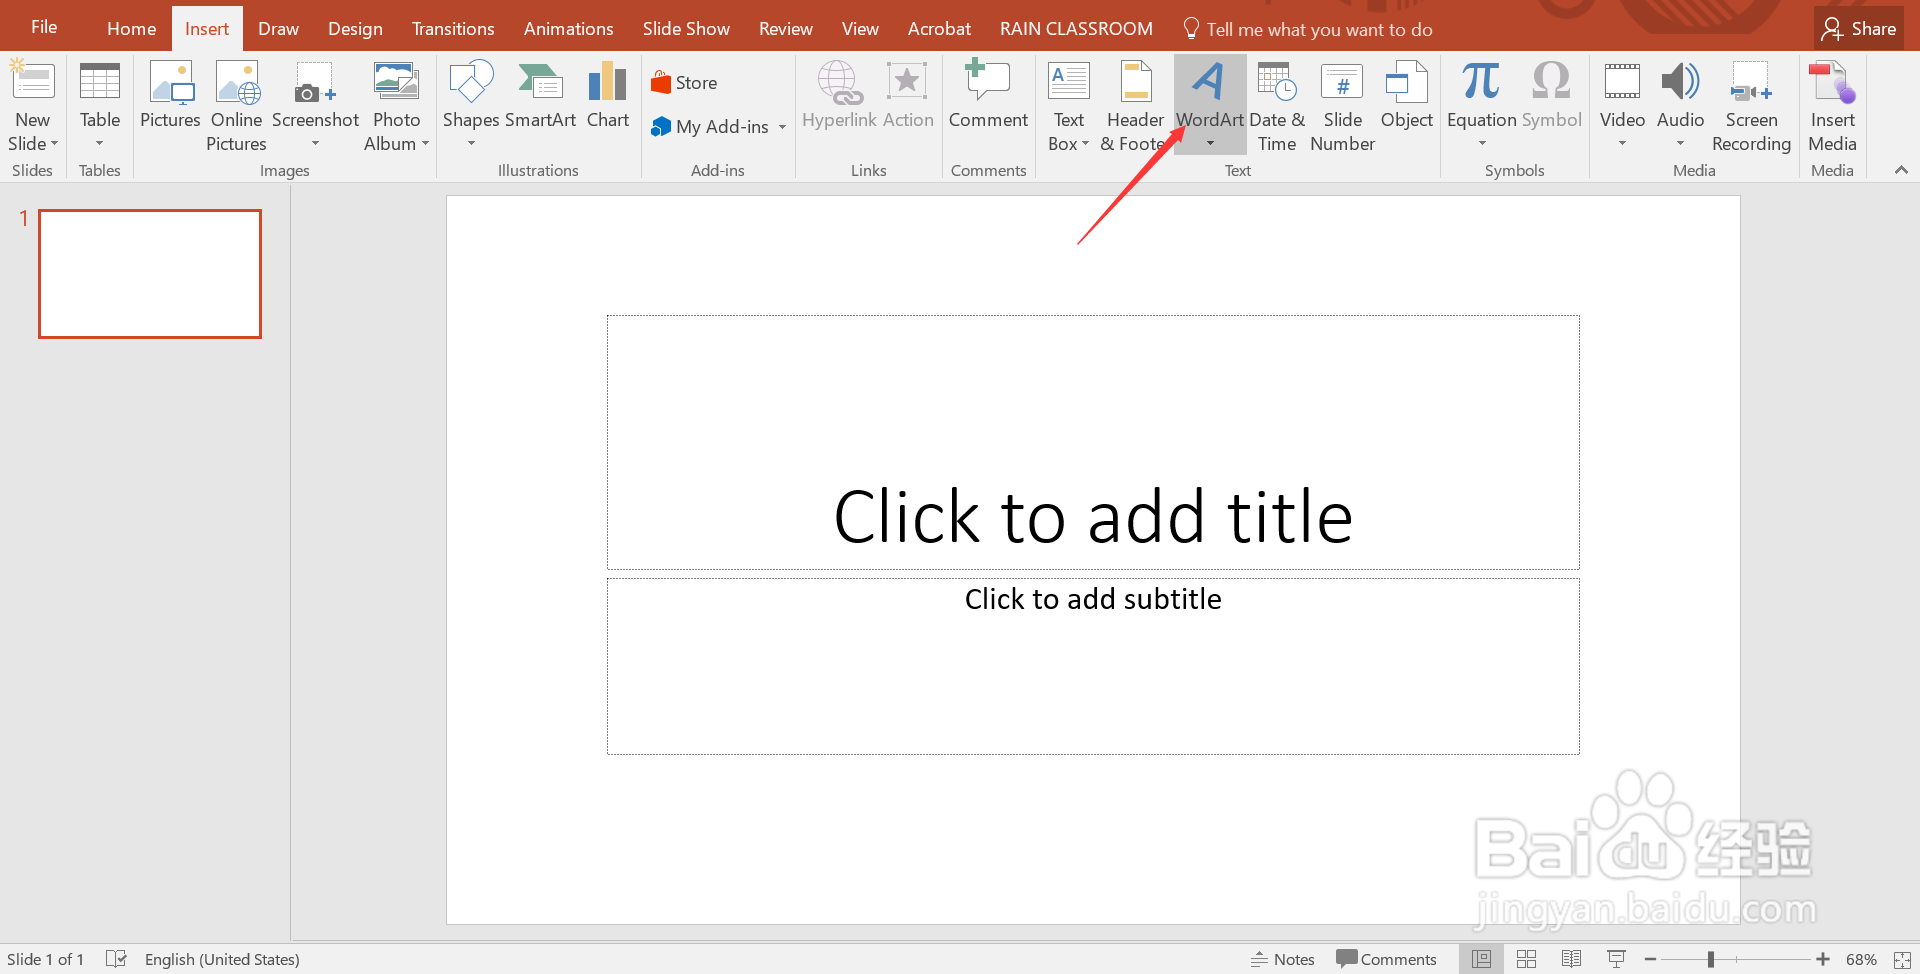Image resolution: width=1920 pixels, height=974 pixels.
Task: Expand the Audio dropdown arrow
Action: tap(1680, 144)
